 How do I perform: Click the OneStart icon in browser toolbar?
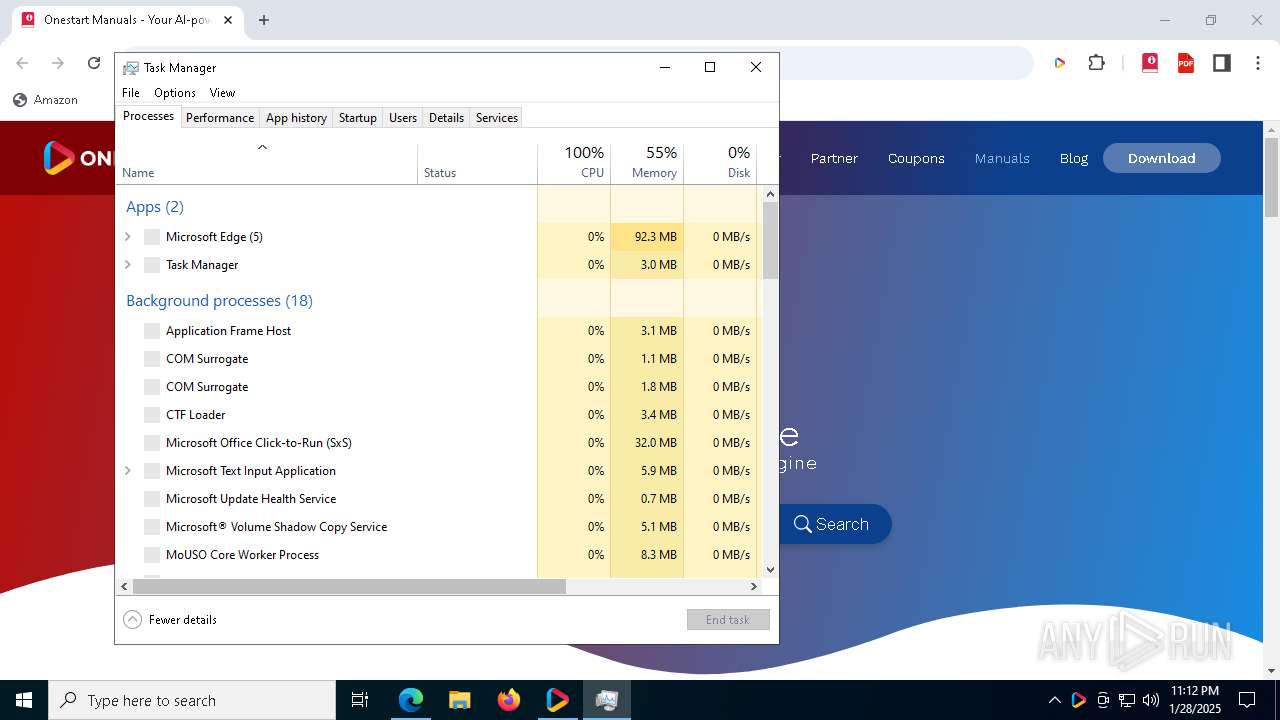click(1060, 63)
